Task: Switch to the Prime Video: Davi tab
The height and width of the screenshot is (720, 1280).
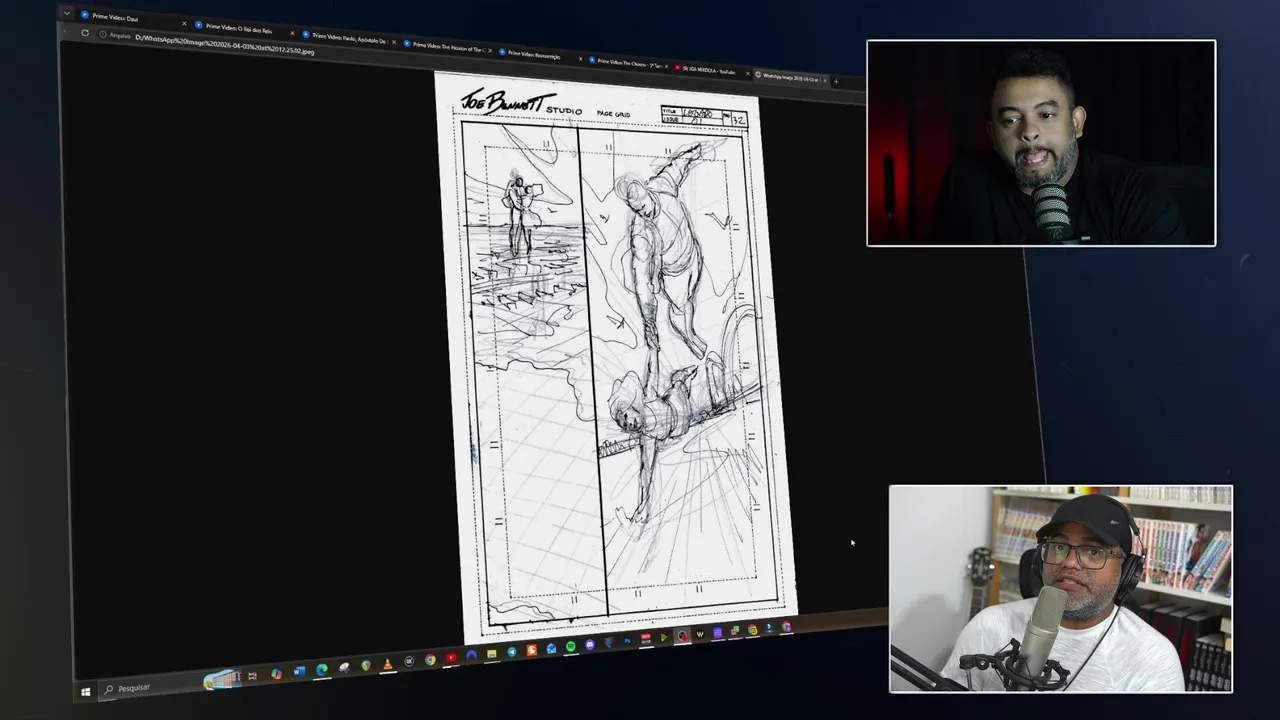Action: [x=134, y=17]
